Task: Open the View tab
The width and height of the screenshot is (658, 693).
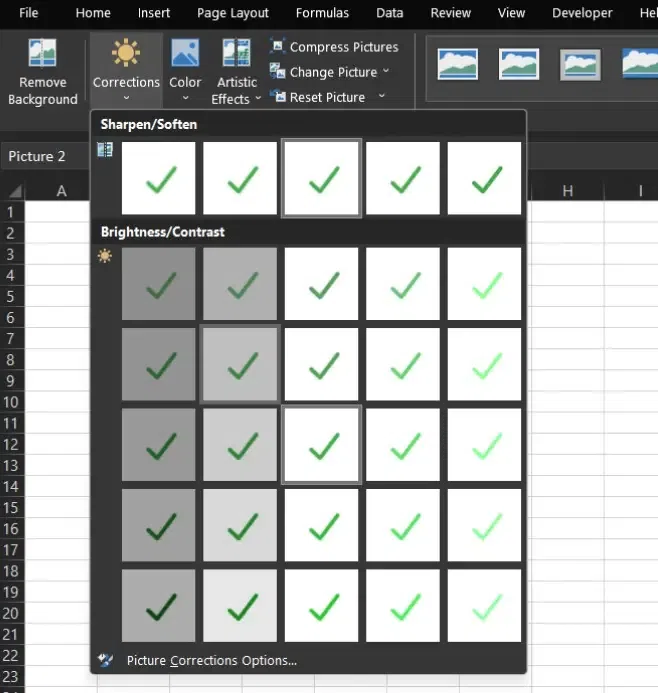Action: (511, 13)
